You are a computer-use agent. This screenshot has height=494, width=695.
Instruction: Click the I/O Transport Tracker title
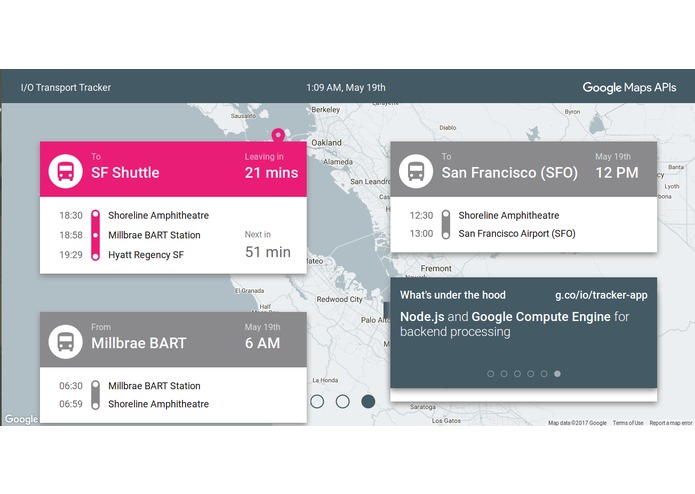point(66,87)
